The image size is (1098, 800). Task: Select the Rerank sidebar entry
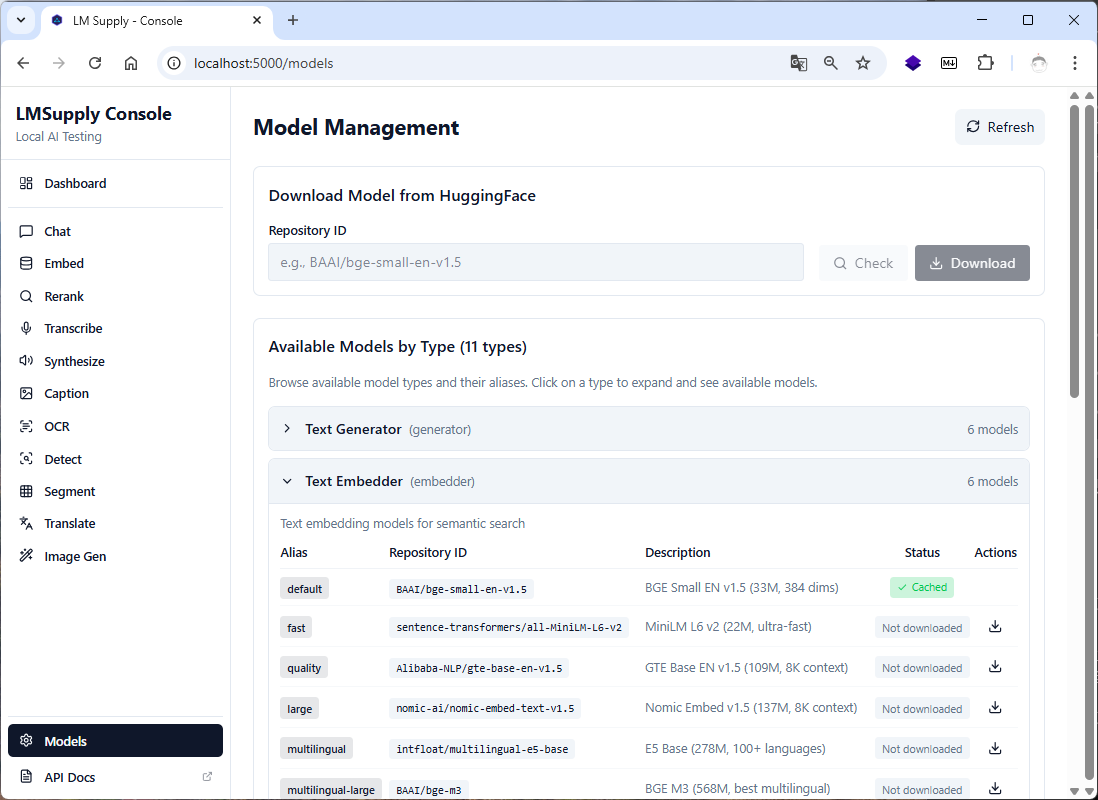tap(116, 296)
